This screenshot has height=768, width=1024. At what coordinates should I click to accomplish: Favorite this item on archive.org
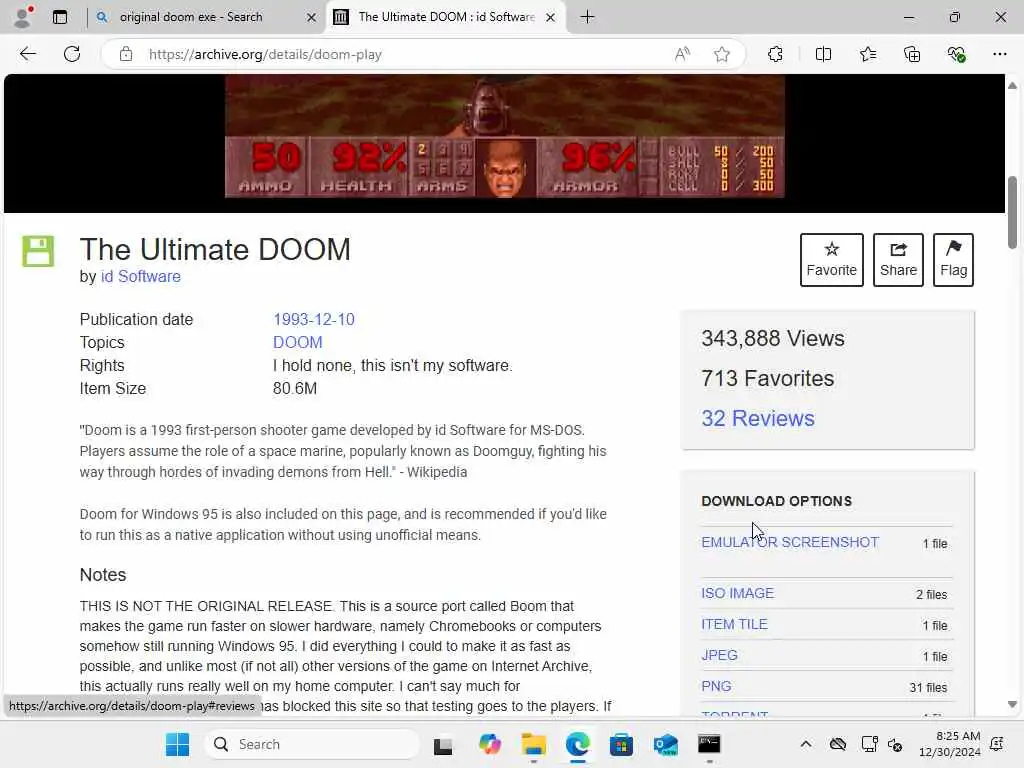click(831, 259)
